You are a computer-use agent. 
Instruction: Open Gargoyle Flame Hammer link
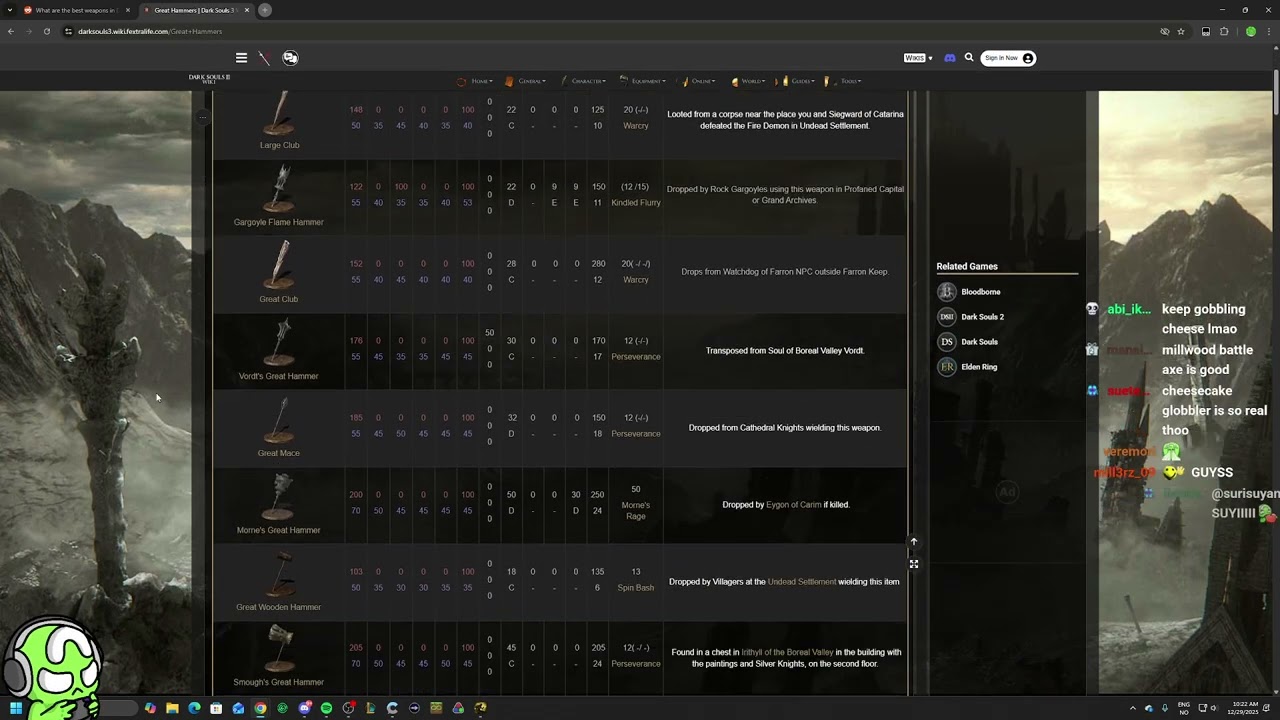coord(279,222)
